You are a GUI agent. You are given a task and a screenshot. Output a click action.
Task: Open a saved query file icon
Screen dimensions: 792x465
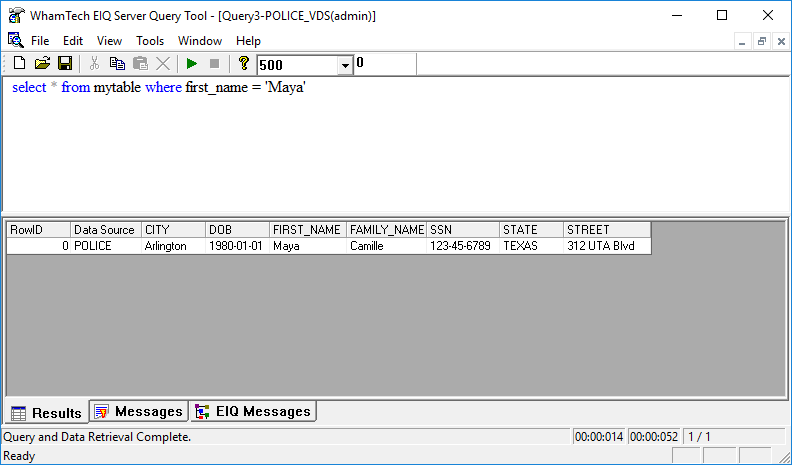click(x=42, y=63)
